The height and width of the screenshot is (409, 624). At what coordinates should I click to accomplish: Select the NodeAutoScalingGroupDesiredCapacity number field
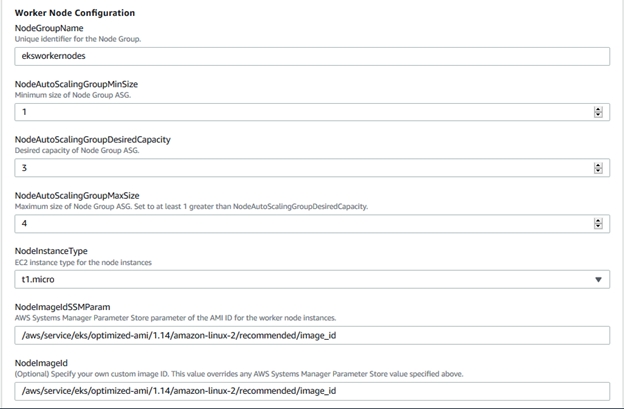tap(300, 168)
